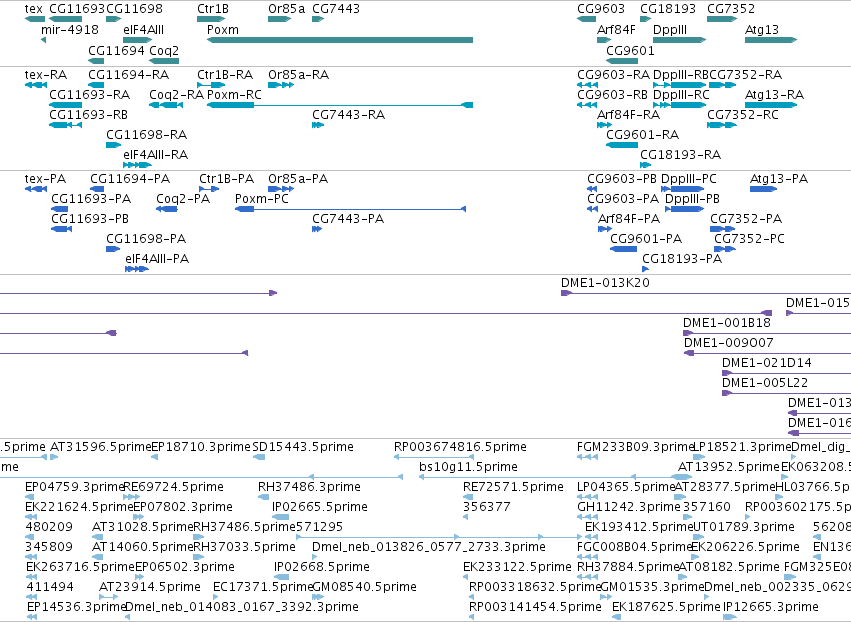Select the DppIII-PB protein label

[693, 199]
